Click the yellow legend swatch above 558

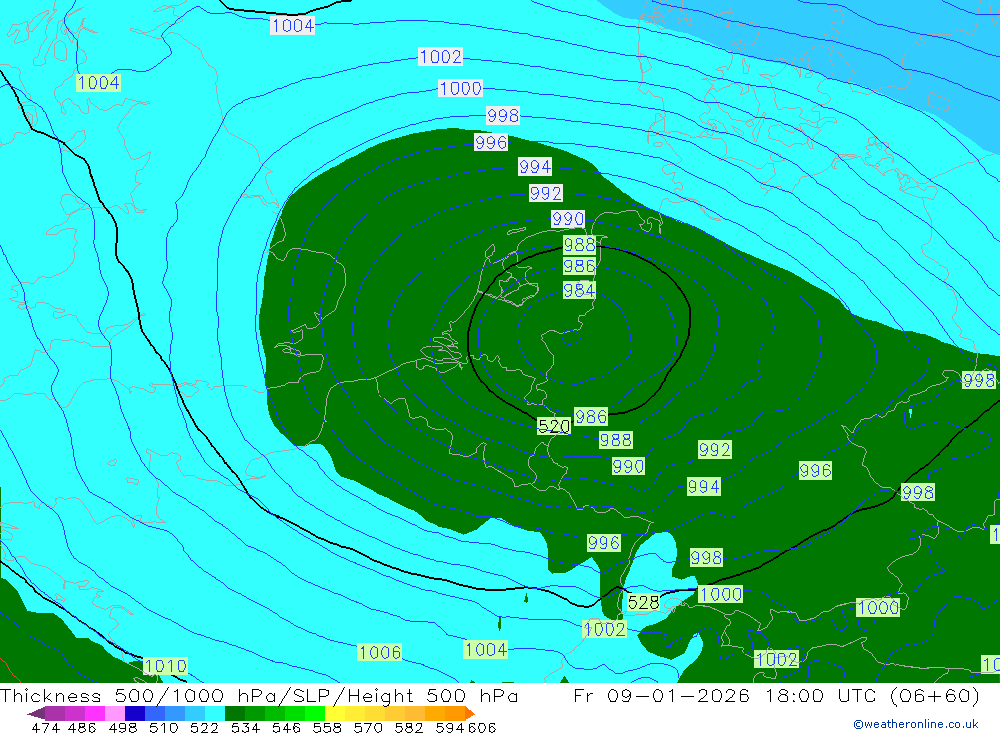pos(335,713)
